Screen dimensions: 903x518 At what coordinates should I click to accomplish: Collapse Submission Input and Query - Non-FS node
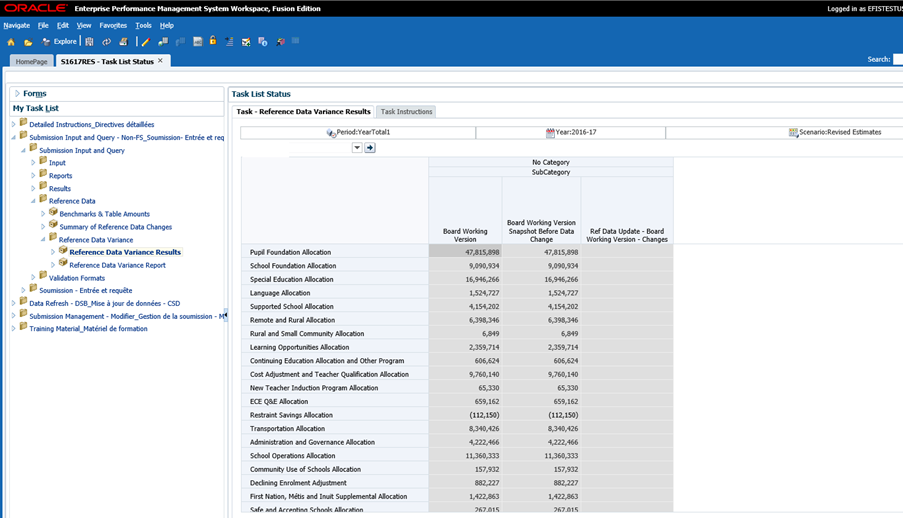pyautogui.click(x=14, y=138)
